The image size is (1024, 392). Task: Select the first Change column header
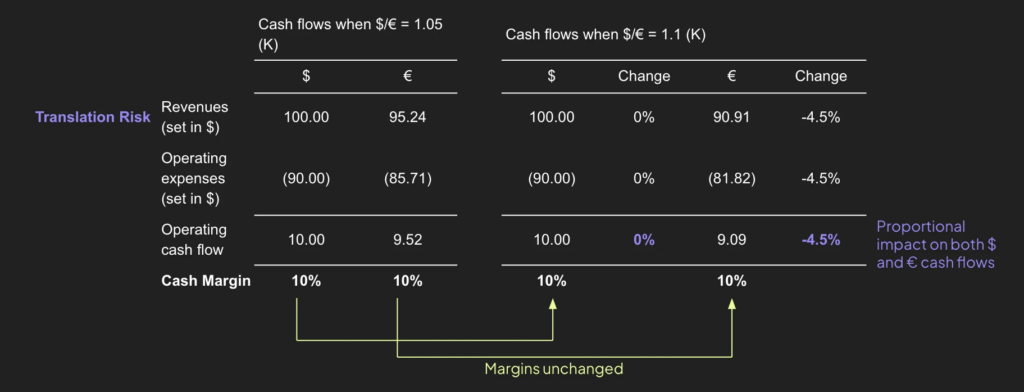pyautogui.click(x=644, y=76)
